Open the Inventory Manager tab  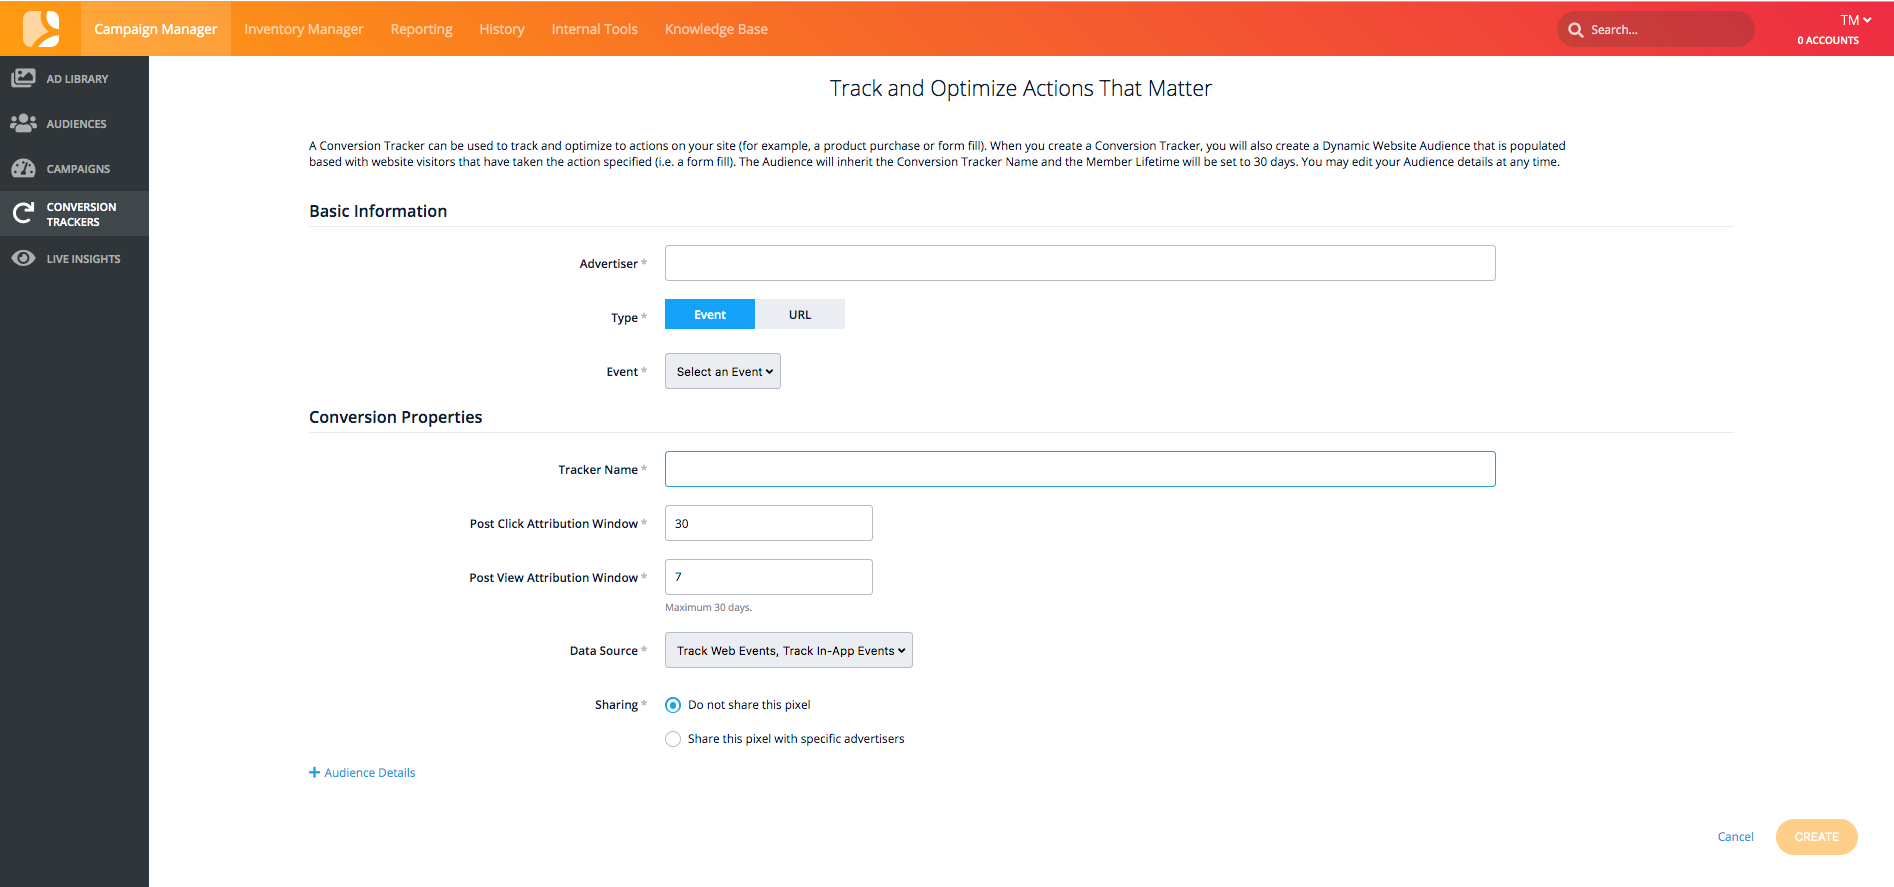pos(304,29)
